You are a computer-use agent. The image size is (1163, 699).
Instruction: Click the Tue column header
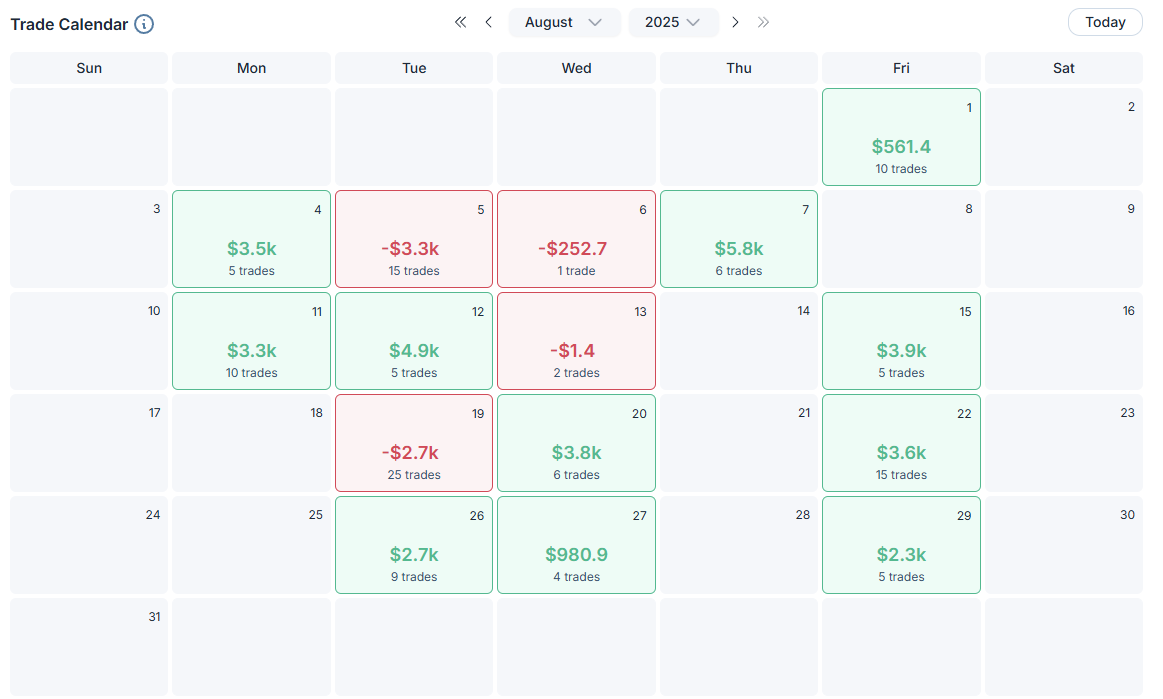click(414, 68)
